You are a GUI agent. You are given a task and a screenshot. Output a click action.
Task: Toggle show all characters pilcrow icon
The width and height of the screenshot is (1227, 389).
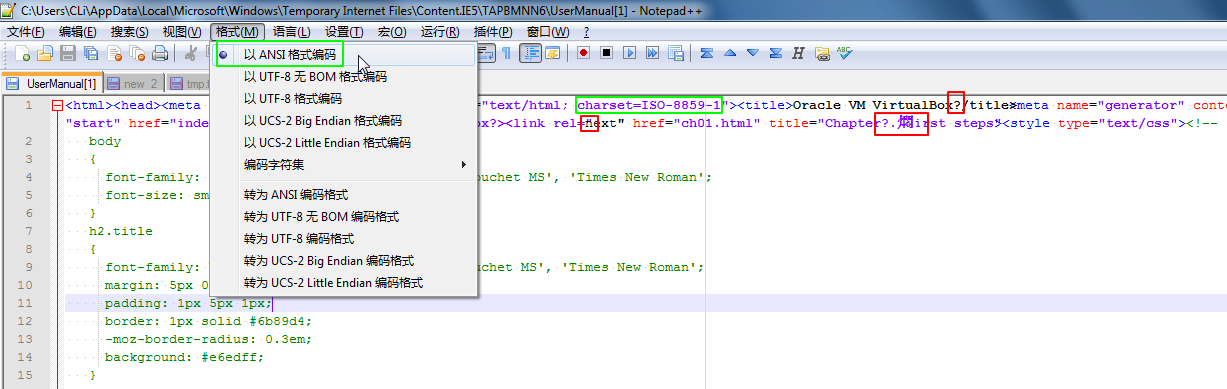507,53
